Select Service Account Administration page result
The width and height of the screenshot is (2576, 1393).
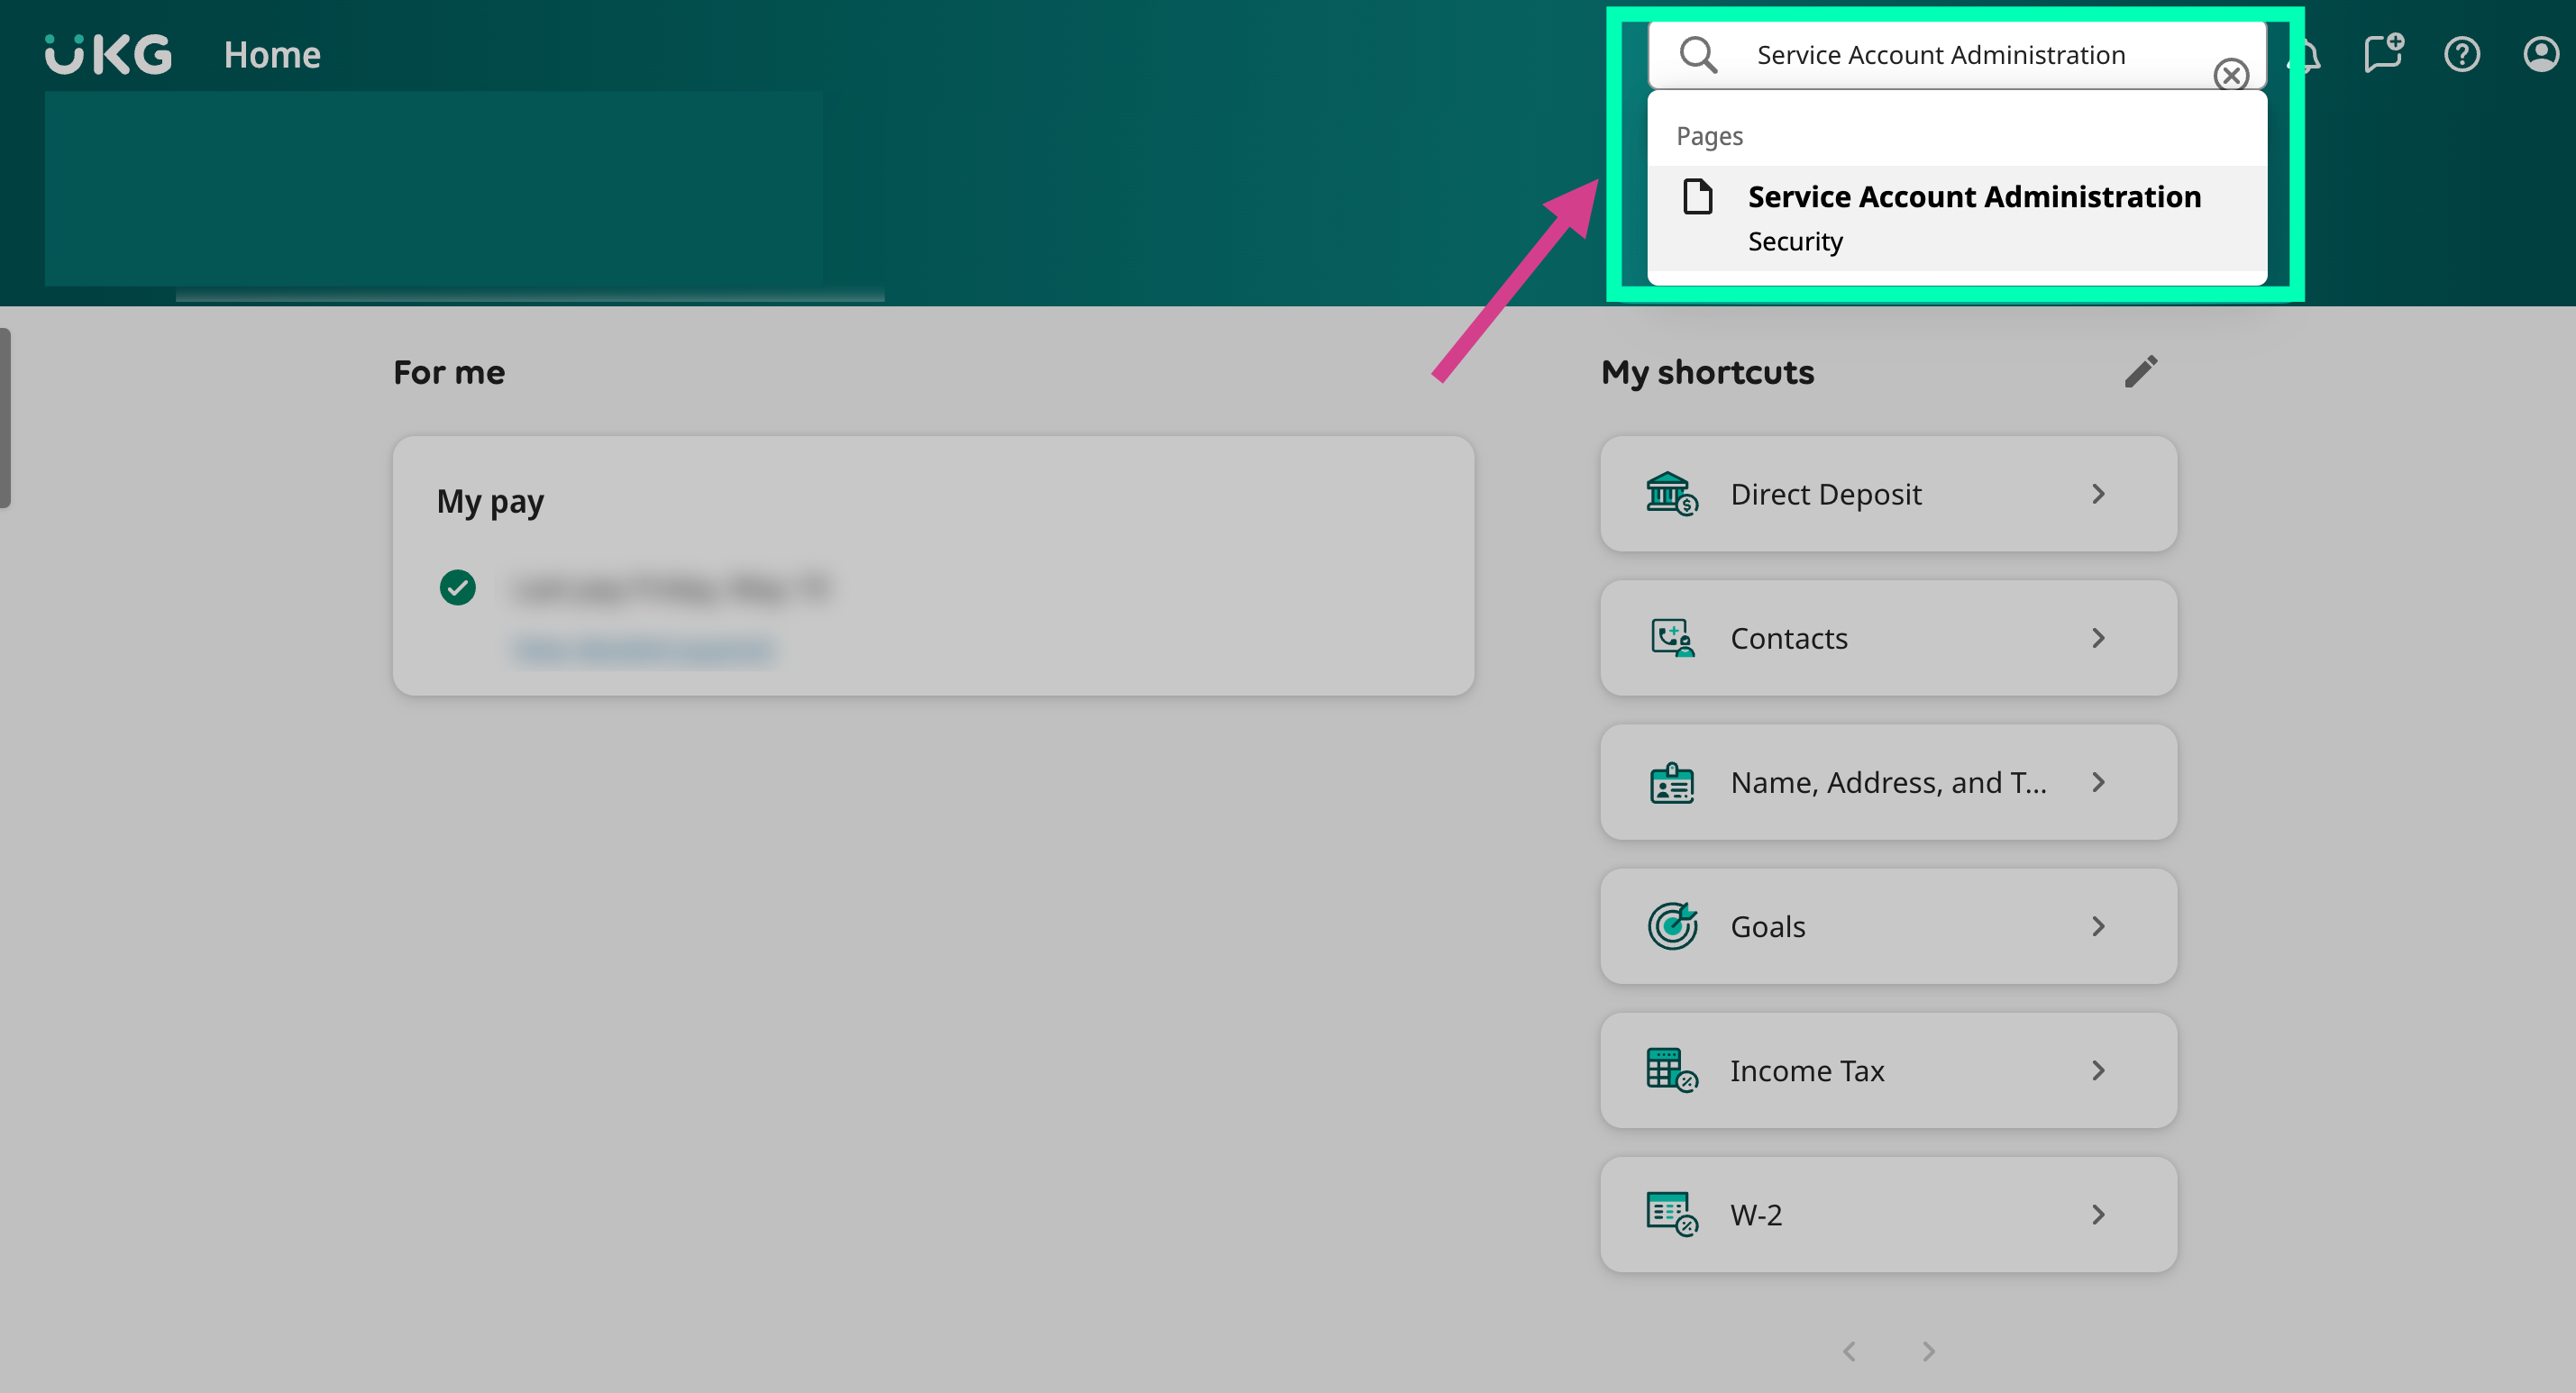coord(1973,198)
